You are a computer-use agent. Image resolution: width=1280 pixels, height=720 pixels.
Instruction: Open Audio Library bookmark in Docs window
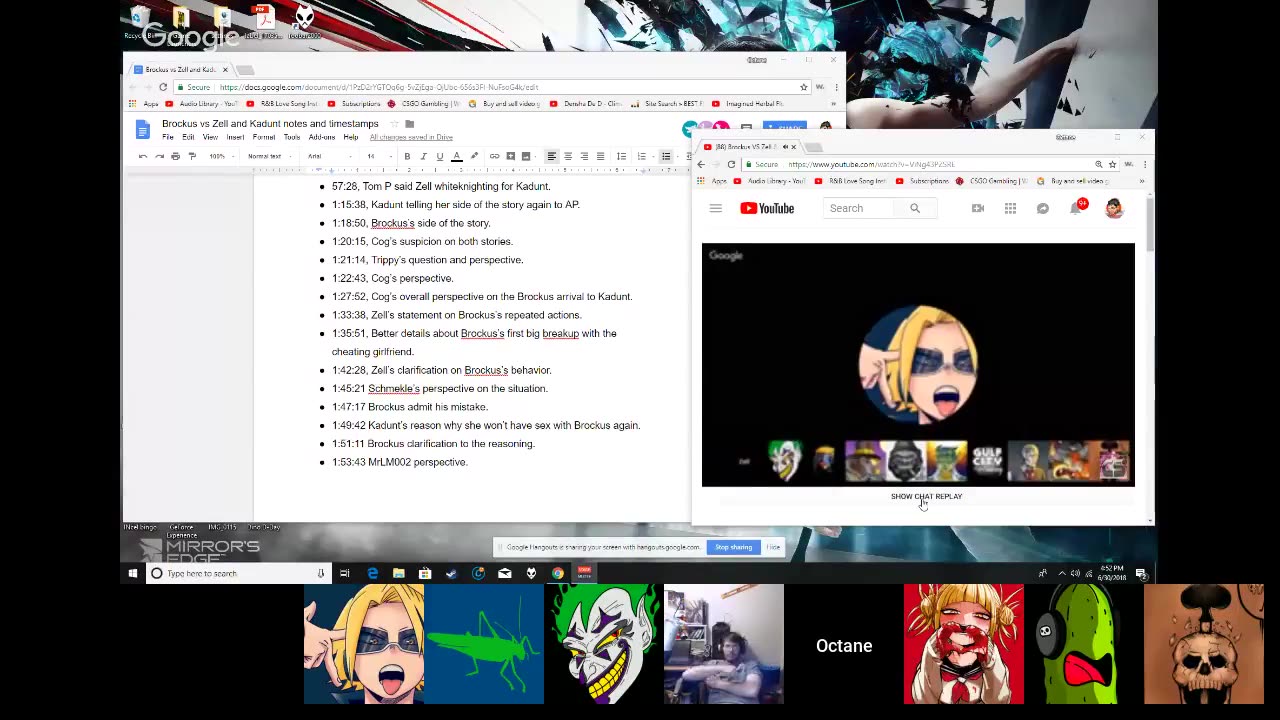pos(201,103)
